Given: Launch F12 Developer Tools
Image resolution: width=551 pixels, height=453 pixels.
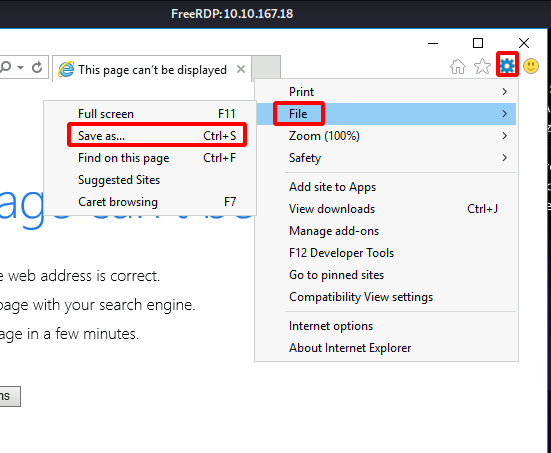Looking at the screenshot, I should tap(386, 253).
